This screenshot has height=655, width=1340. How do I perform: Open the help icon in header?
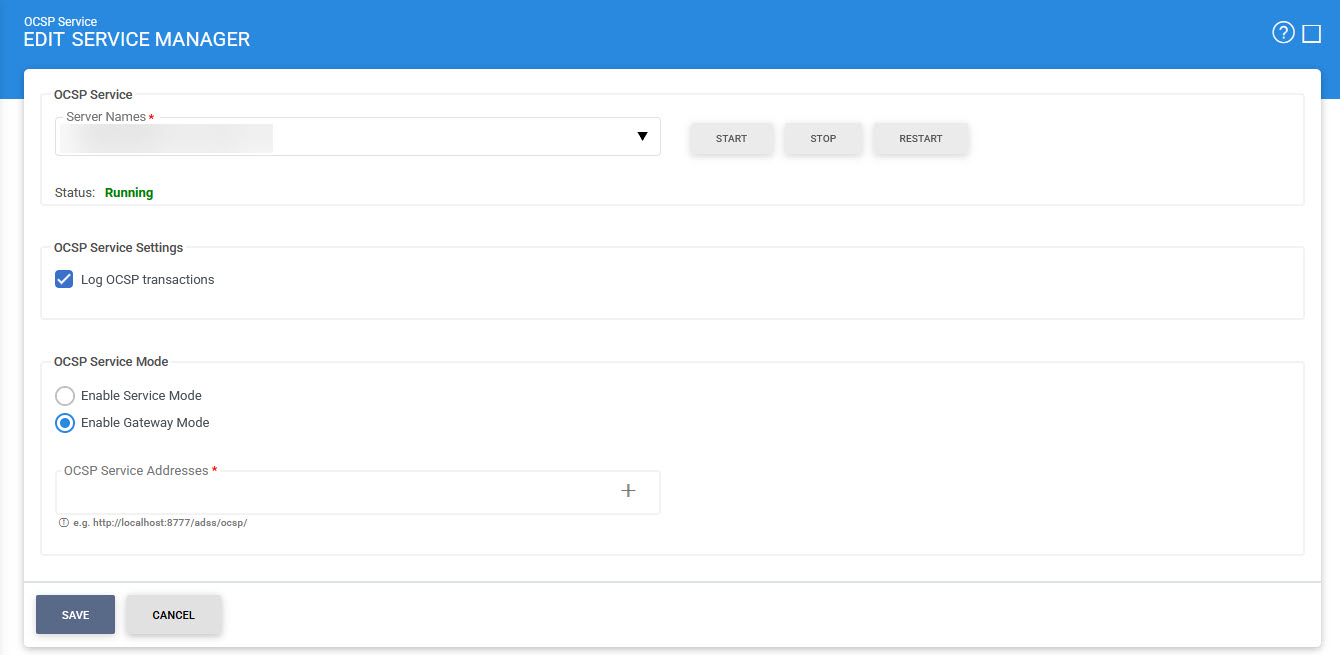click(x=1283, y=33)
